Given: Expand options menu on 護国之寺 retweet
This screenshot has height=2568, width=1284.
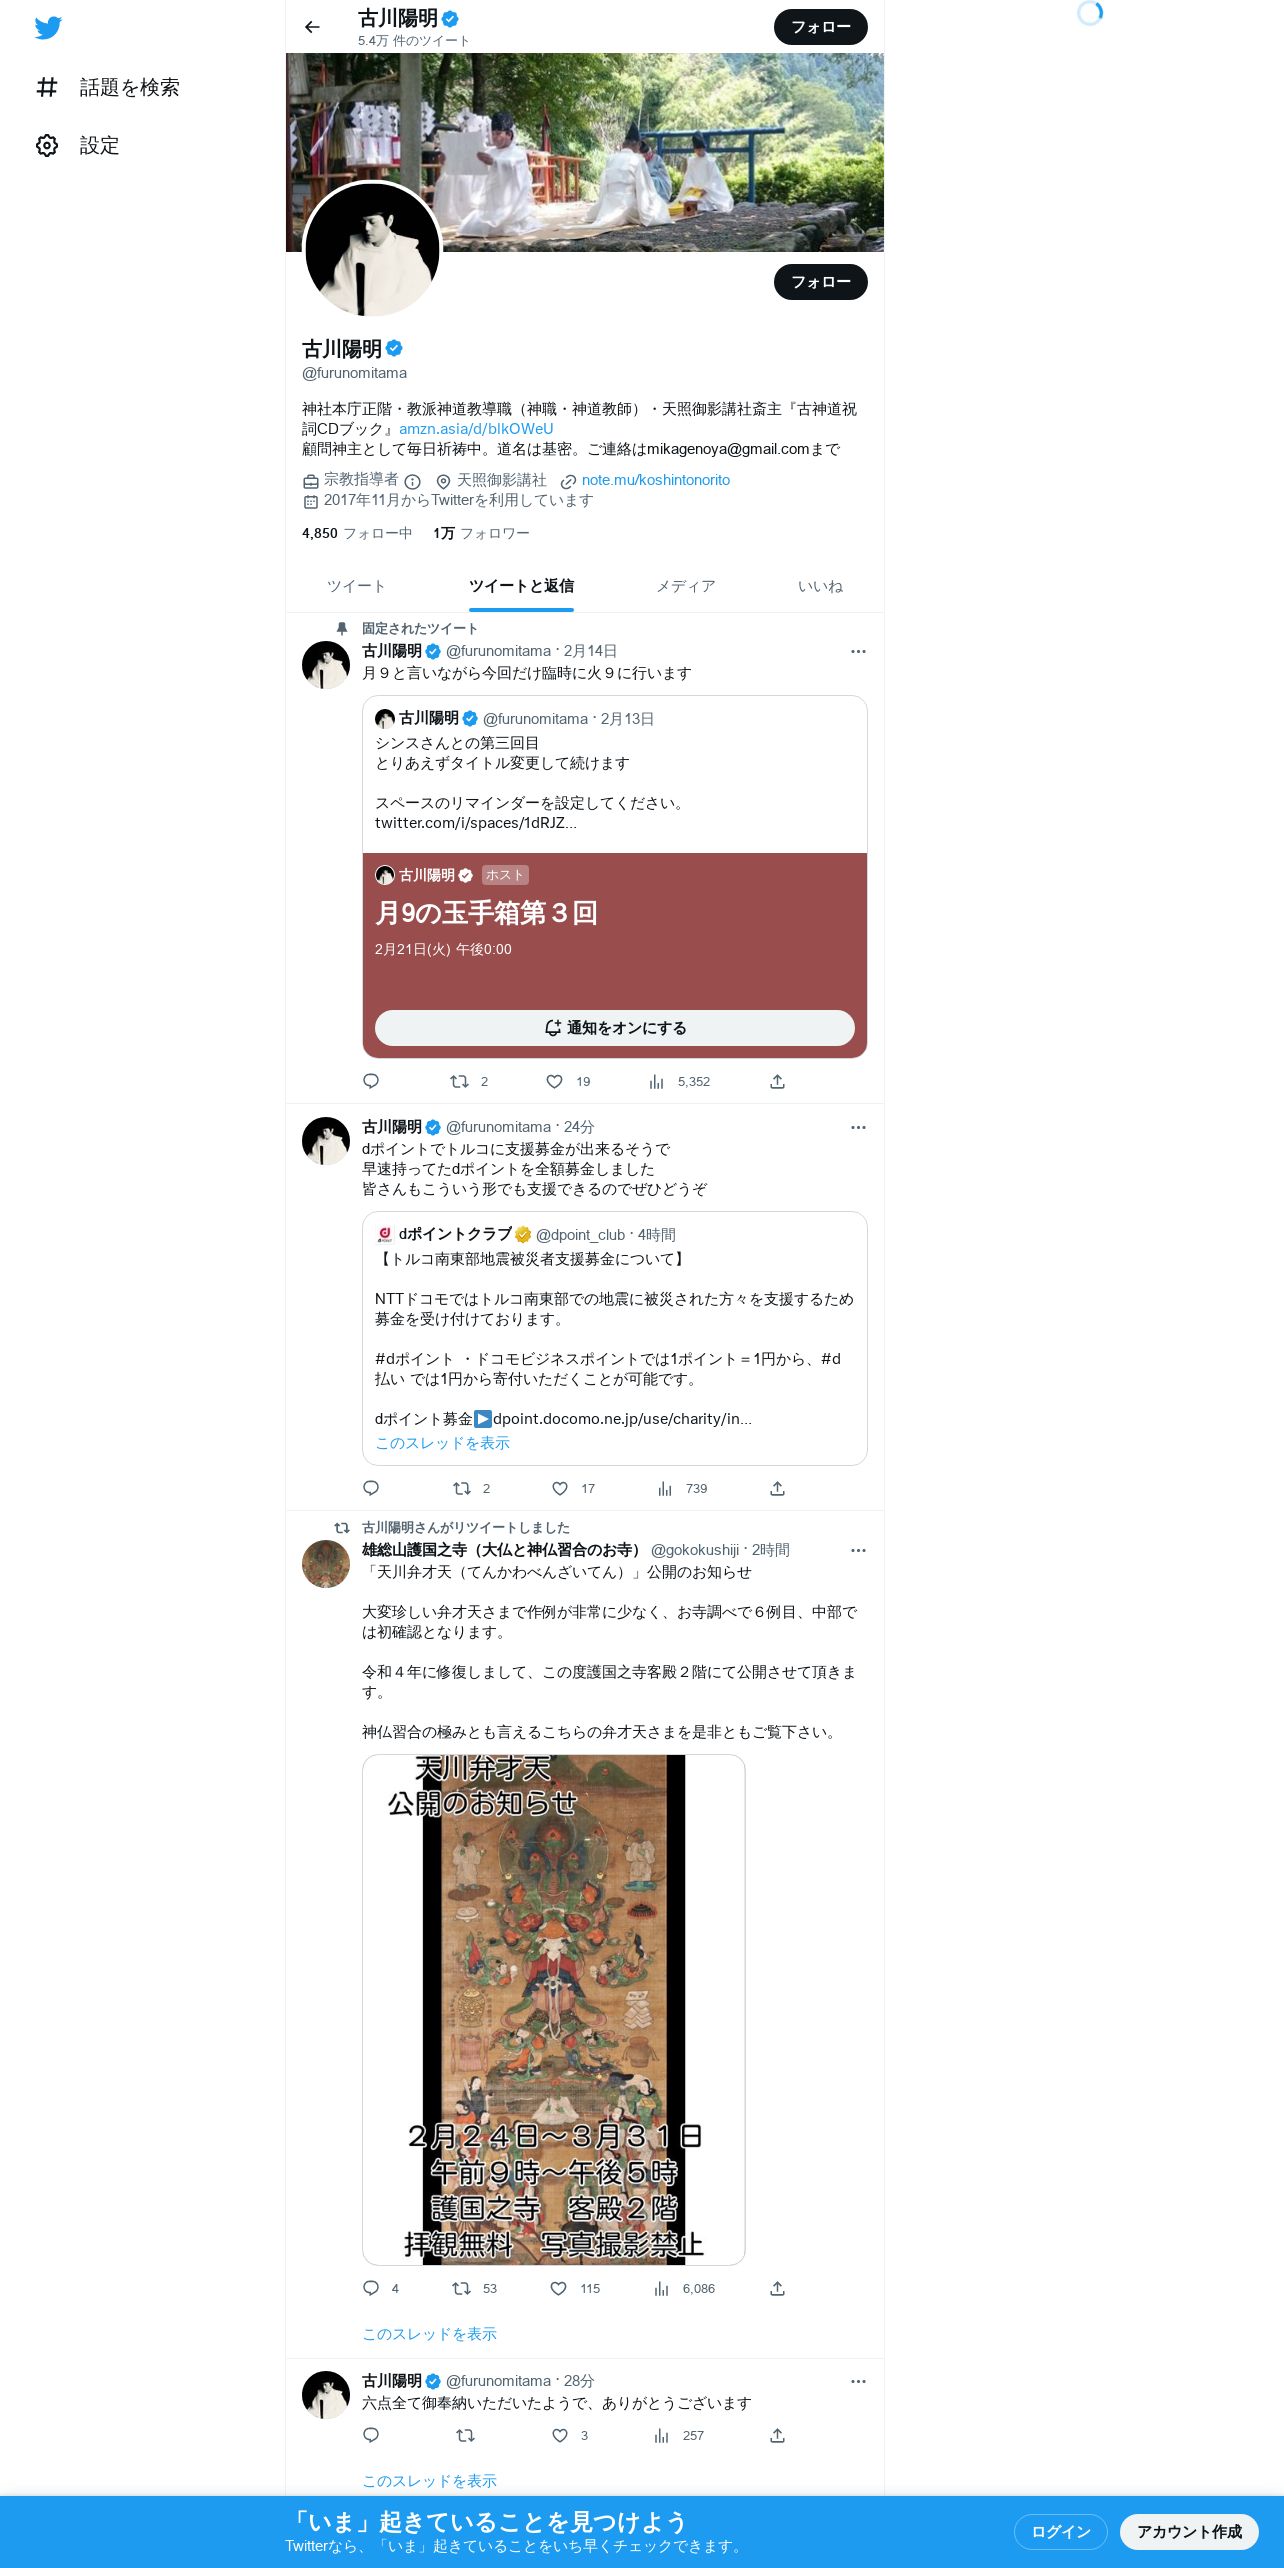Looking at the screenshot, I should point(858,1550).
